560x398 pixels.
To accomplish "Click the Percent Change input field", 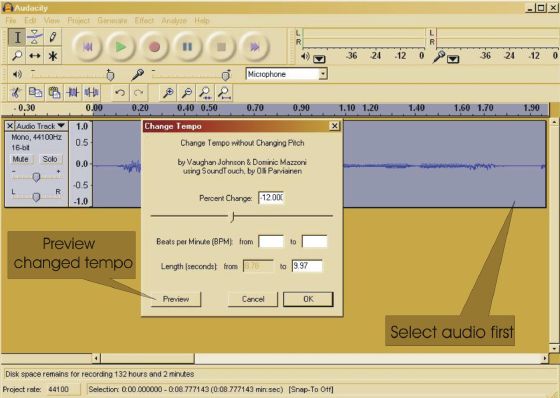I will [271, 198].
